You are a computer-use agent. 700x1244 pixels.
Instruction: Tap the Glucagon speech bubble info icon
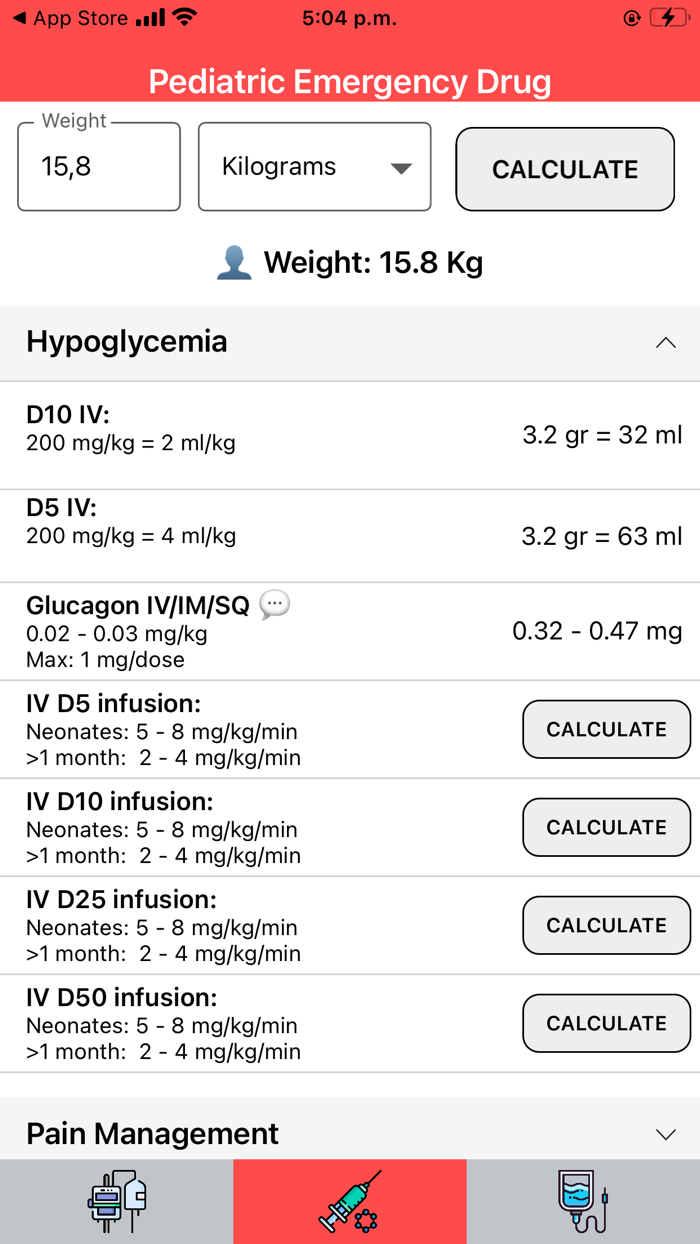tap(274, 604)
